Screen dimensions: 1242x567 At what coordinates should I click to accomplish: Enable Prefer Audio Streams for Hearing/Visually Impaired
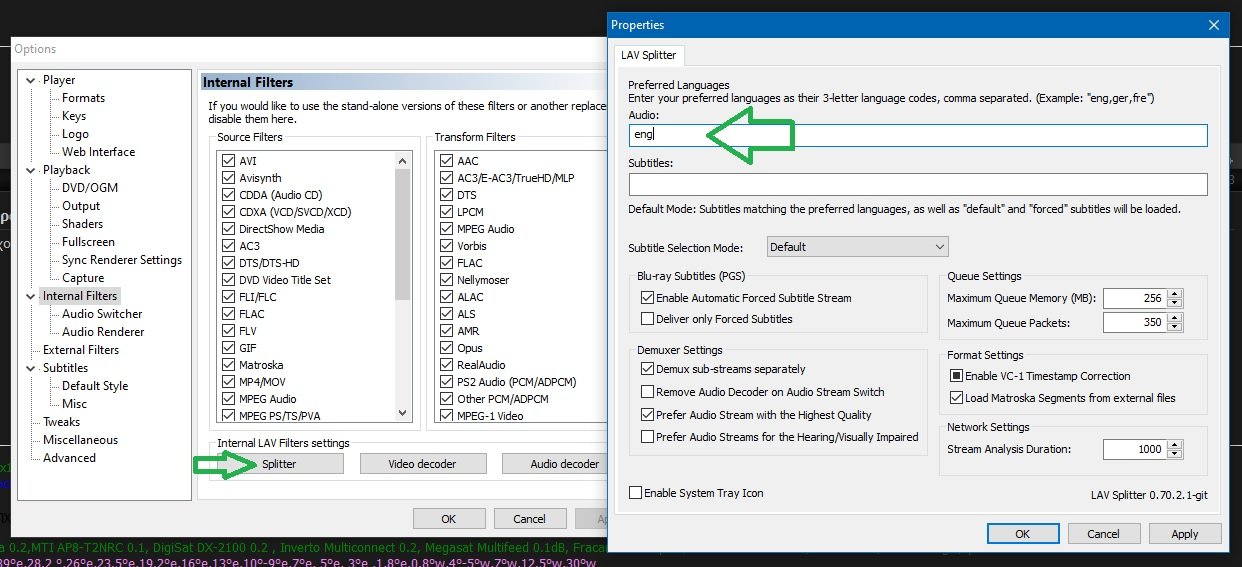[x=780, y=437]
